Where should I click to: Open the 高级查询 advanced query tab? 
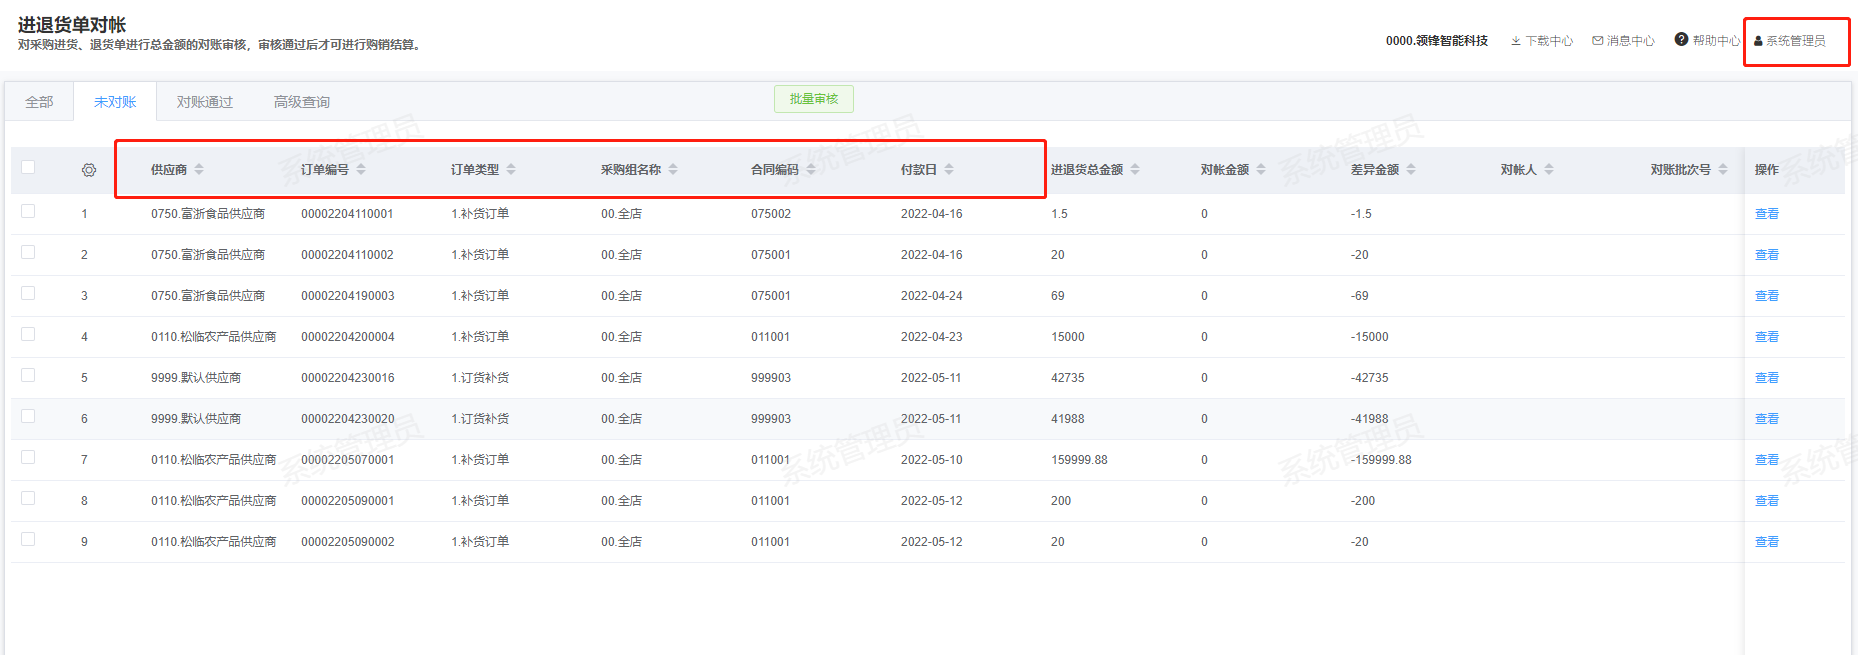click(x=302, y=102)
